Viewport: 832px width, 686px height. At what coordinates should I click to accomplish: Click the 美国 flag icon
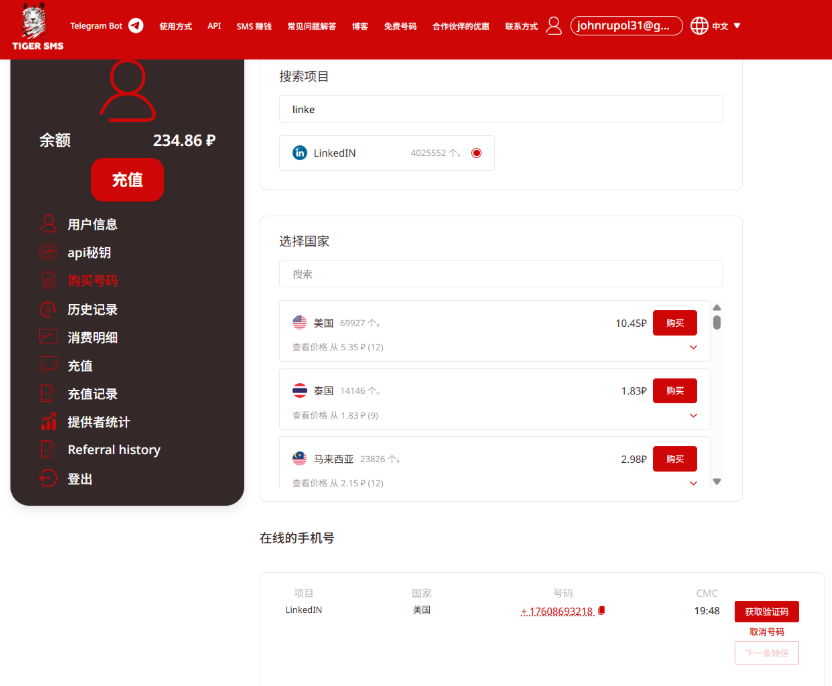pyautogui.click(x=300, y=323)
